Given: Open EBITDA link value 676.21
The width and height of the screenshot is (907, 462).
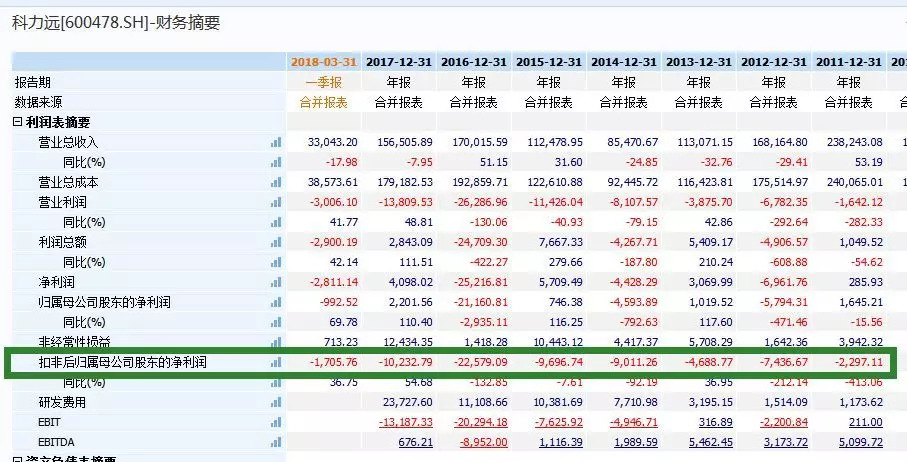Looking at the screenshot, I should (x=415, y=442).
